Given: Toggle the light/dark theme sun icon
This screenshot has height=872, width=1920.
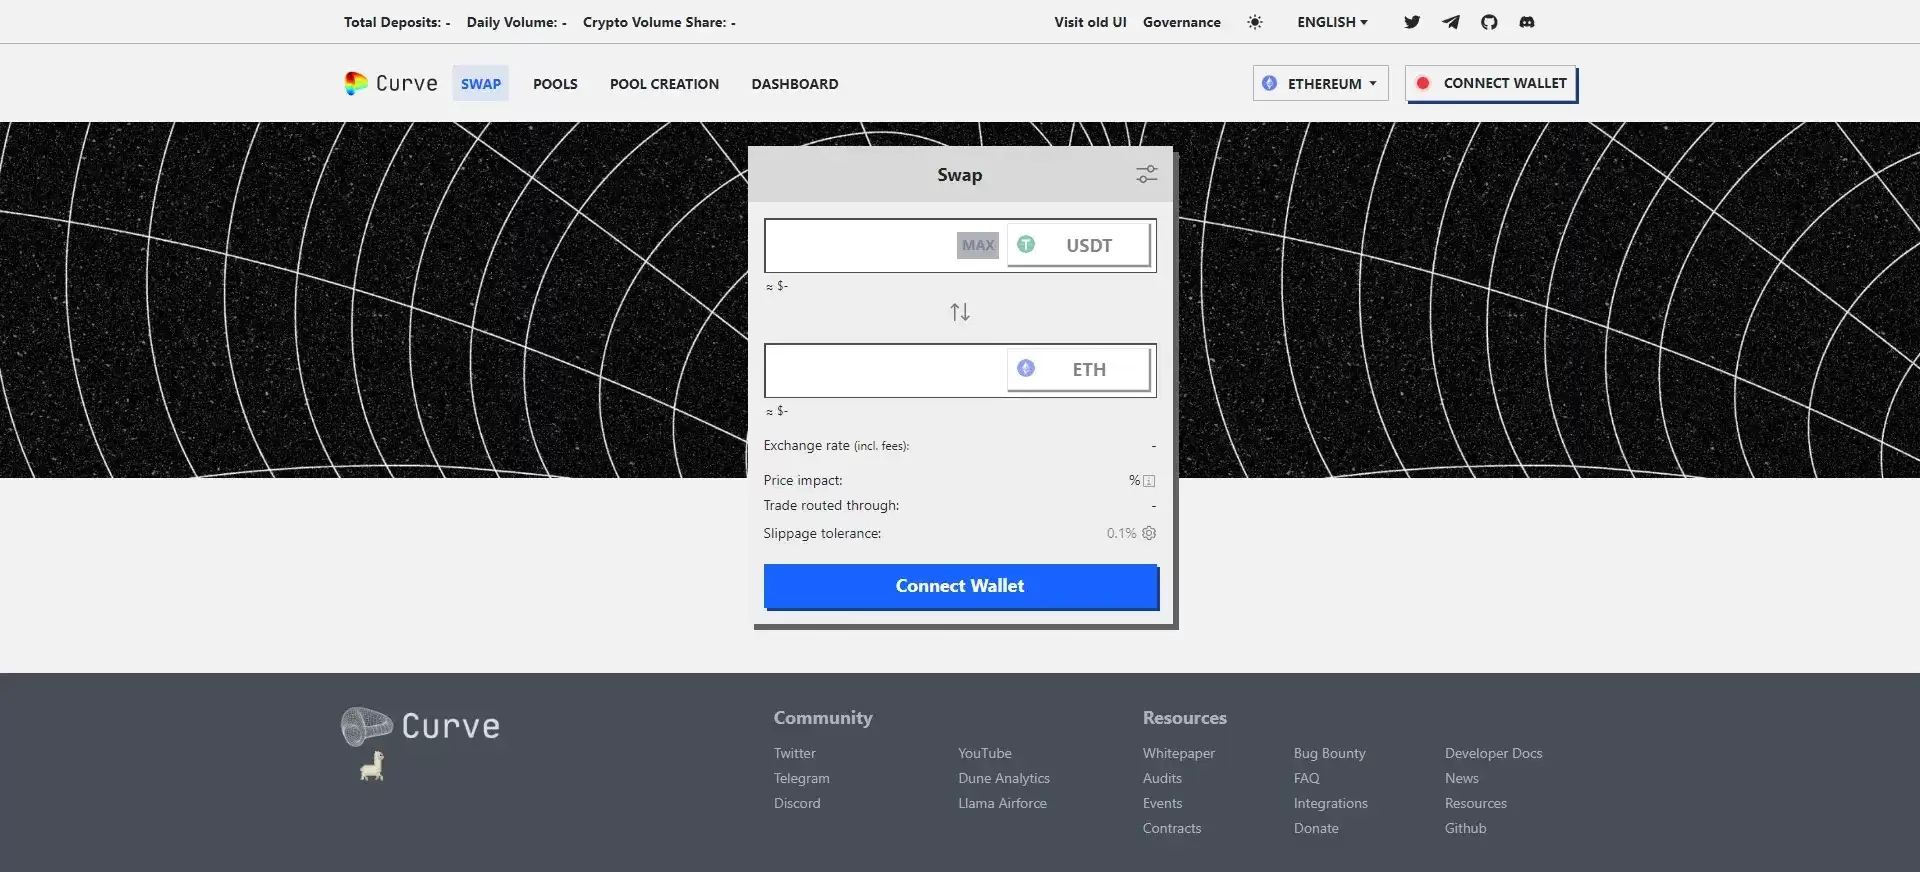Looking at the screenshot, I should coord(1255,22).
